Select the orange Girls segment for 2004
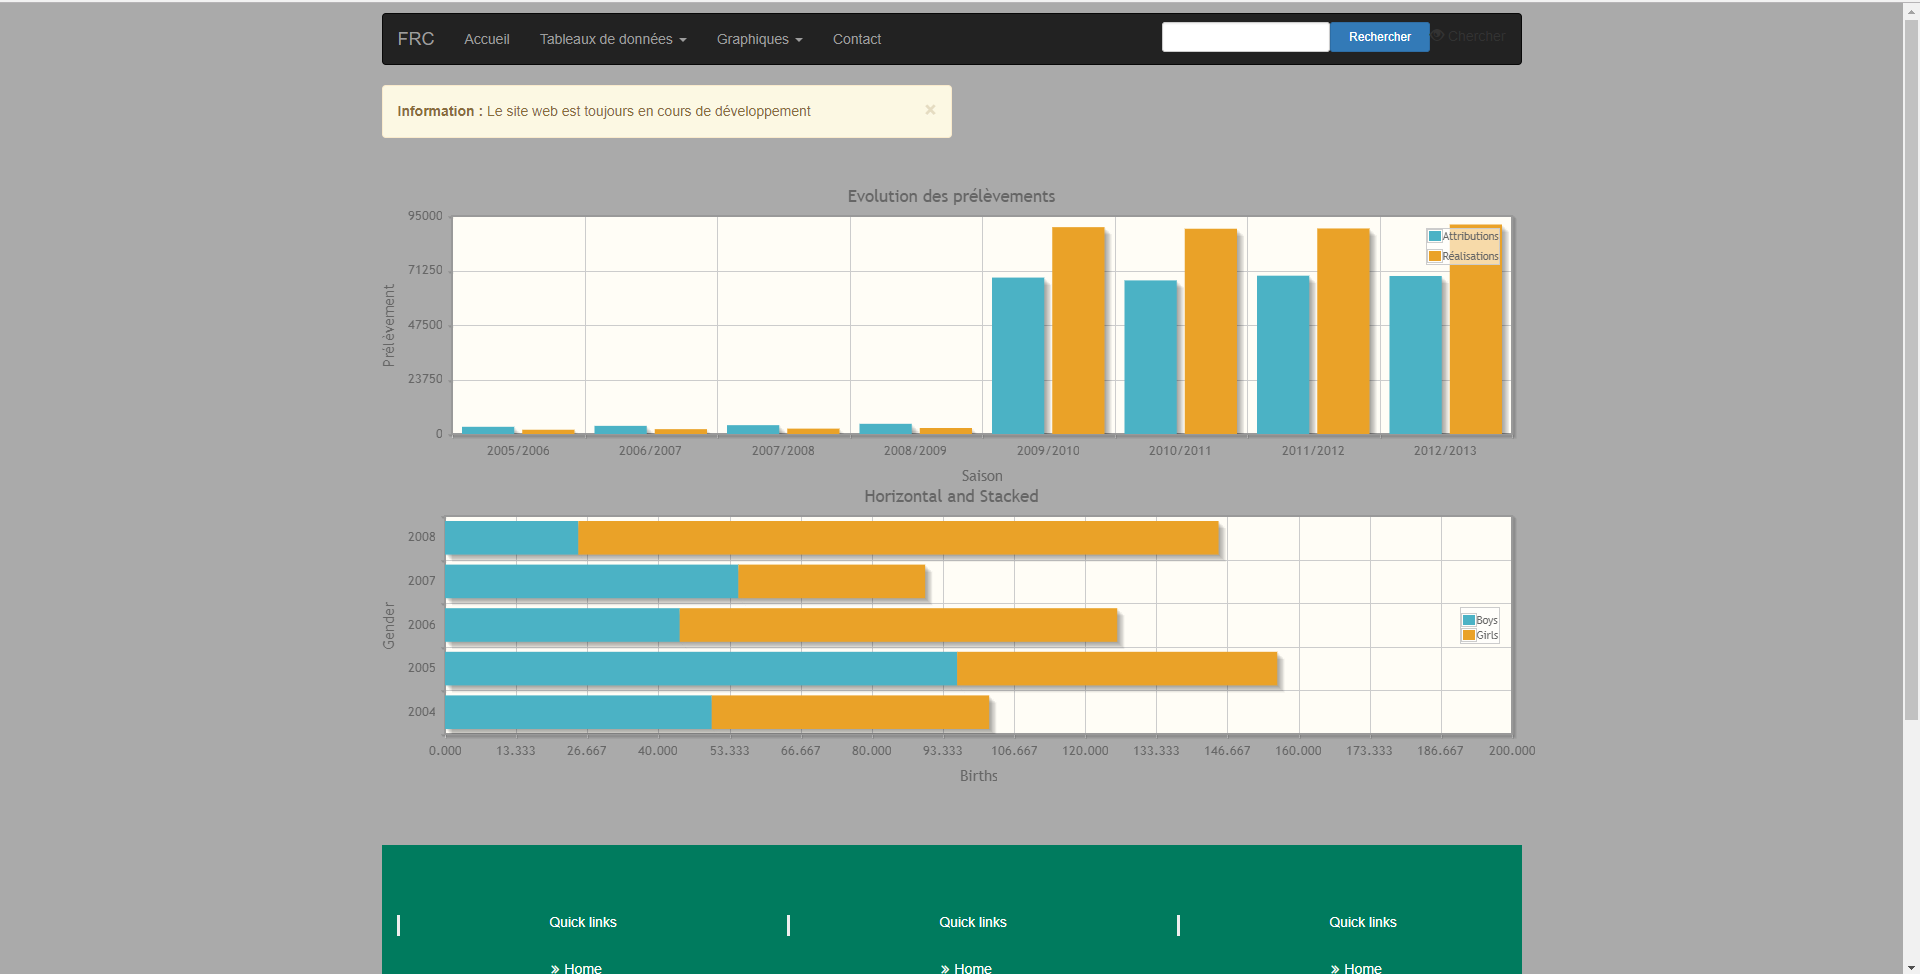 (850, 713)
